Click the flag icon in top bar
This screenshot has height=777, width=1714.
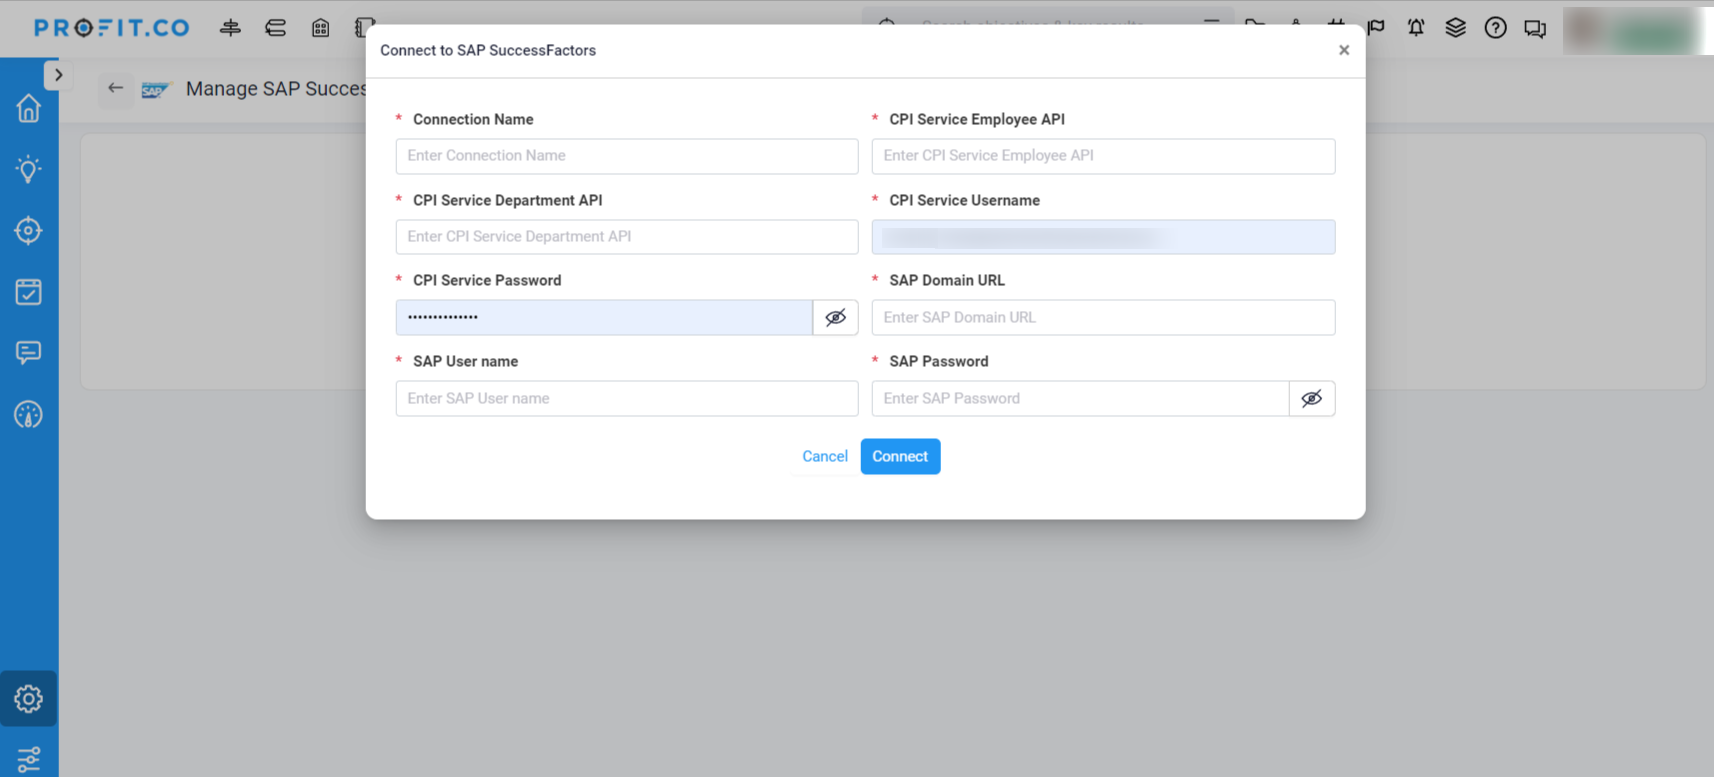pos(1377,27)
